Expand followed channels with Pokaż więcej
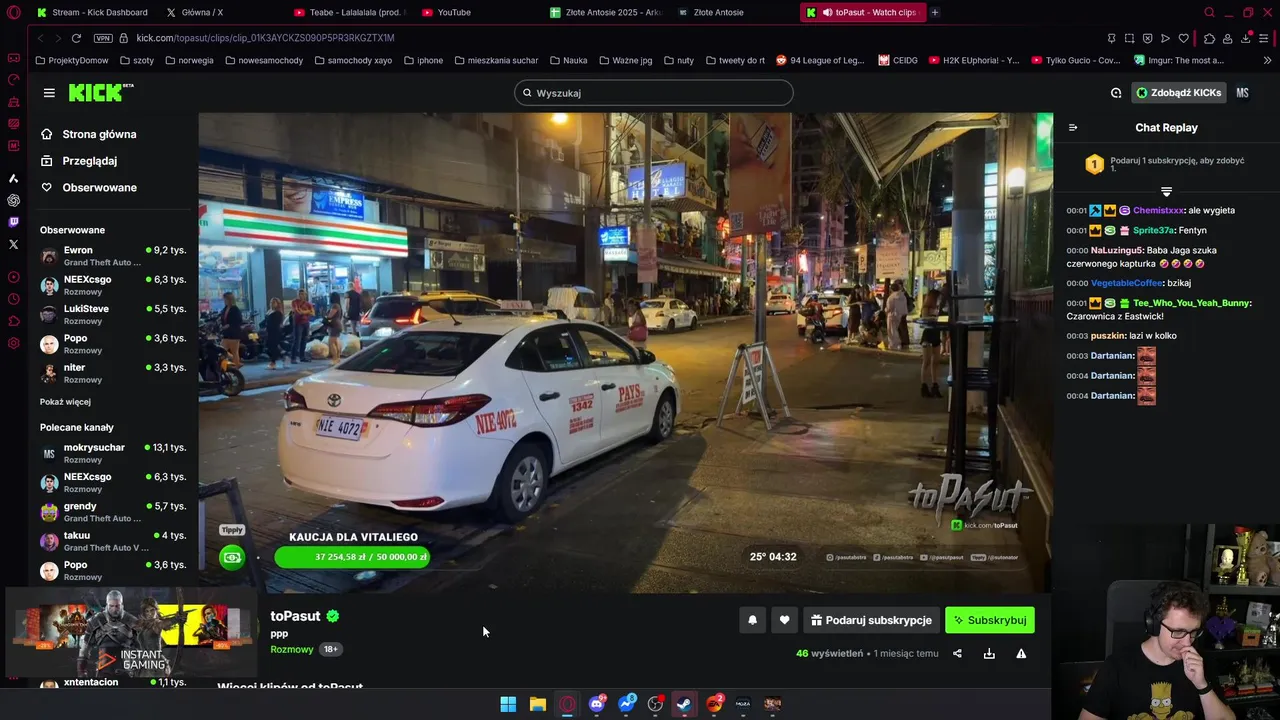This screenshot has height=720, width=1280. tap(65, 402)
